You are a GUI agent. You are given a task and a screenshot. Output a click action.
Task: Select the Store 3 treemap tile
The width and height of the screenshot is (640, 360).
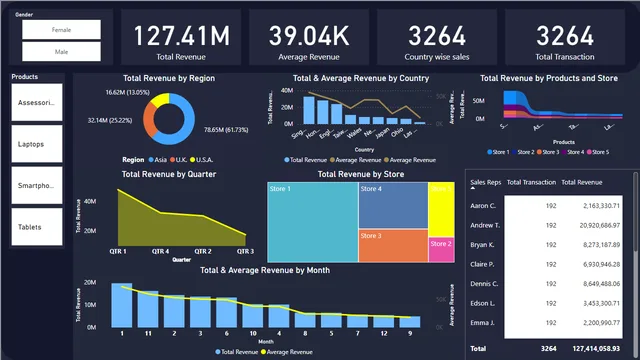click(393, 246)
